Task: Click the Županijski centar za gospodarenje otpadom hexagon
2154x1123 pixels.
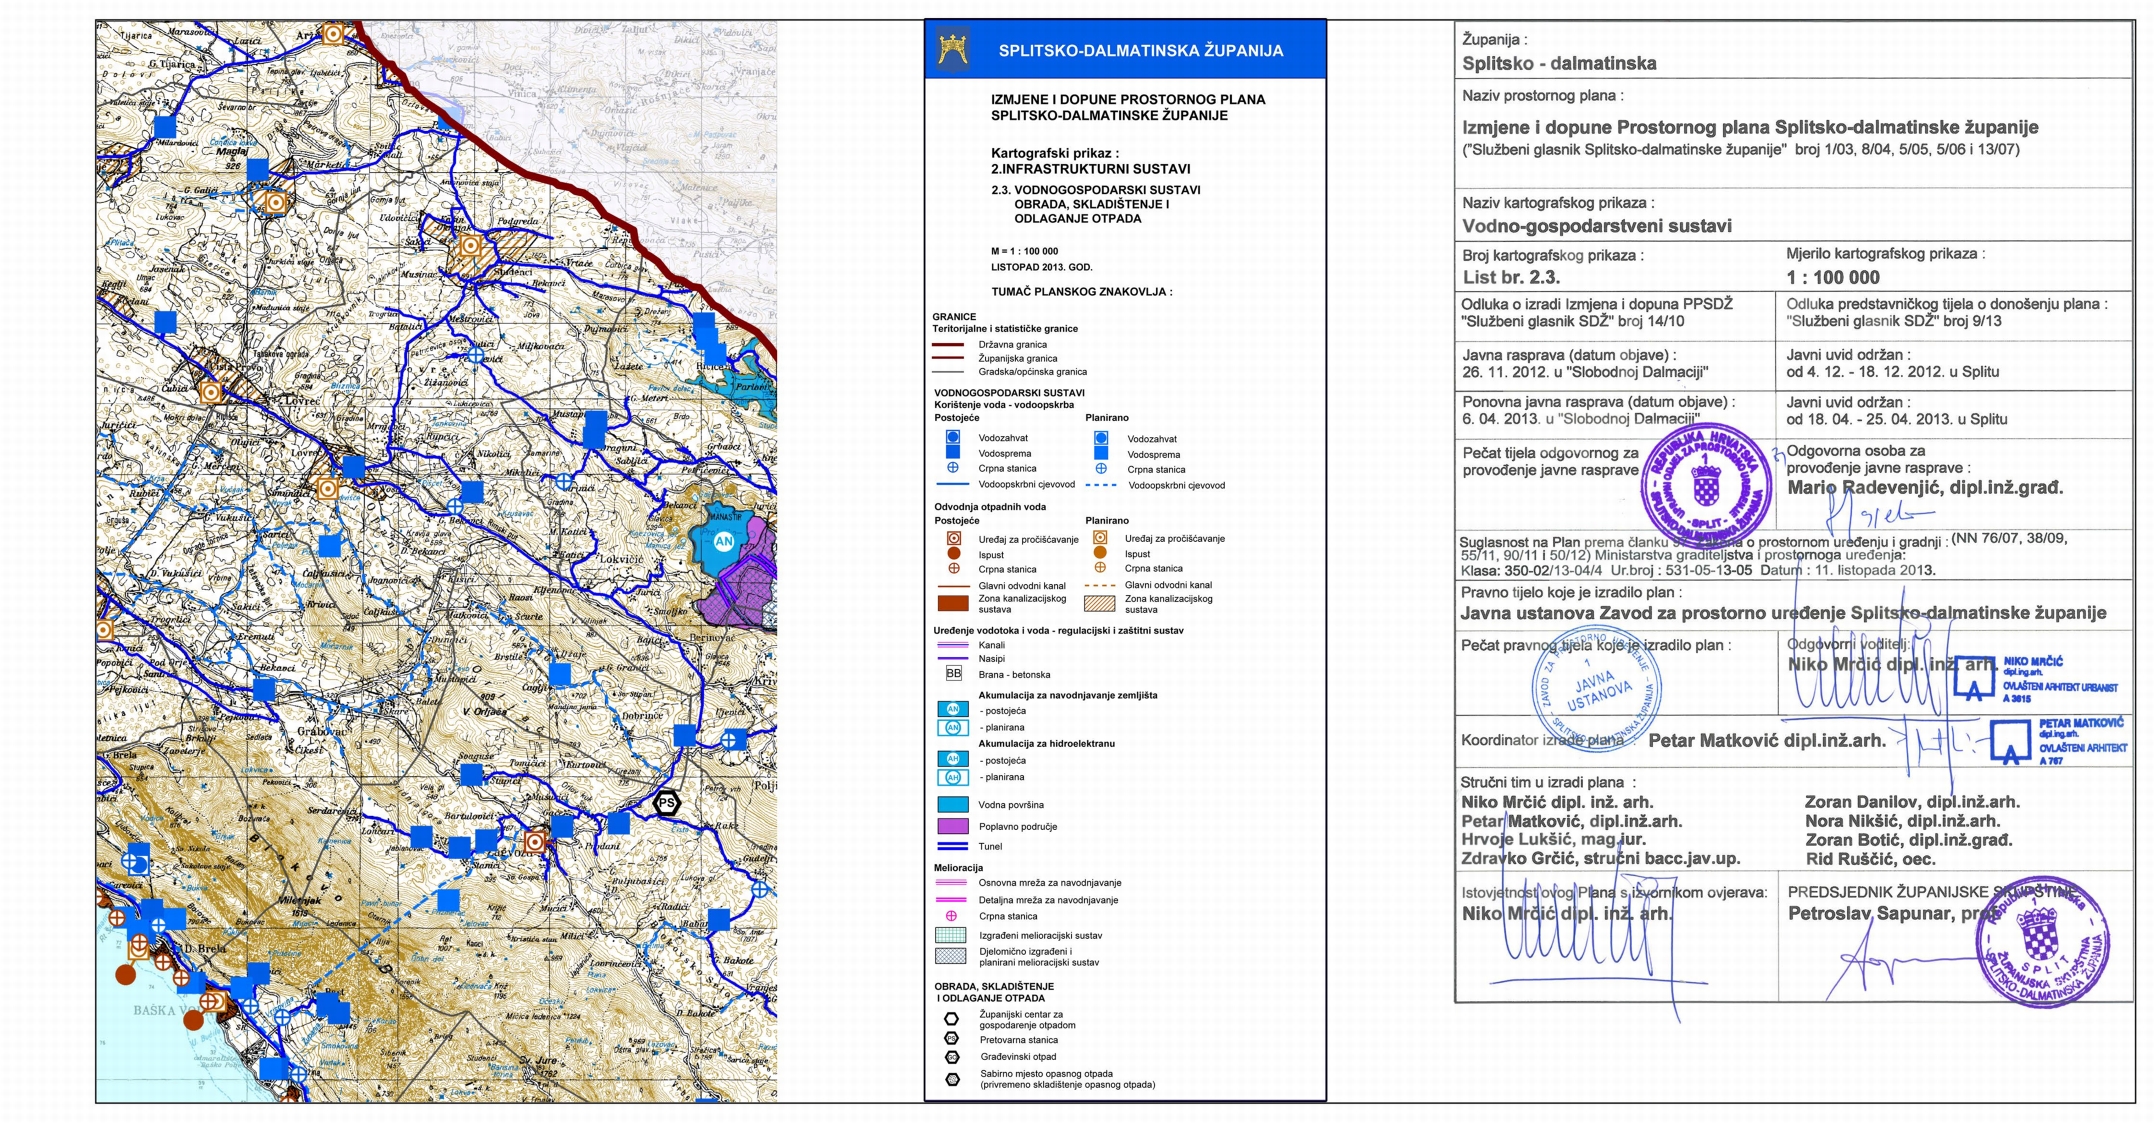Action: (x=952, y=1019)
